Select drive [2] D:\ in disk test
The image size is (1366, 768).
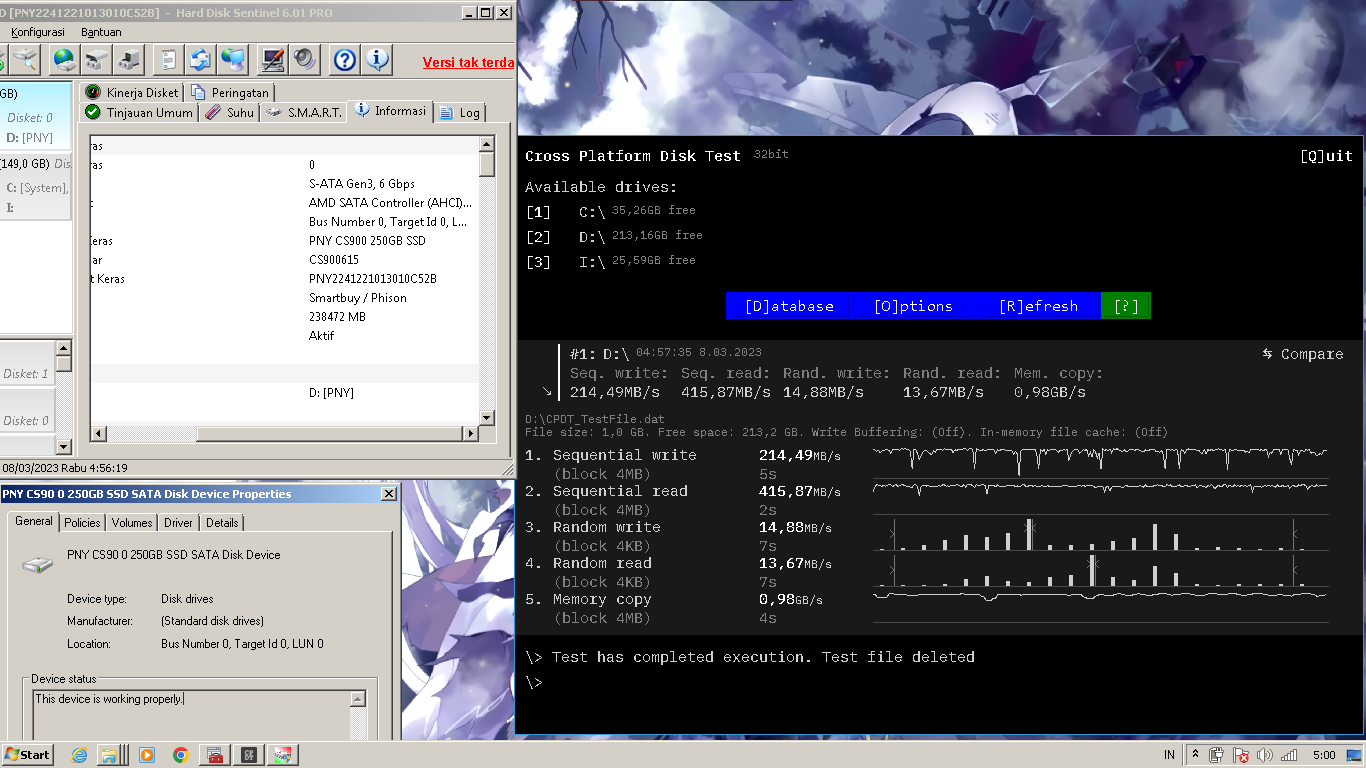point(614,237)
